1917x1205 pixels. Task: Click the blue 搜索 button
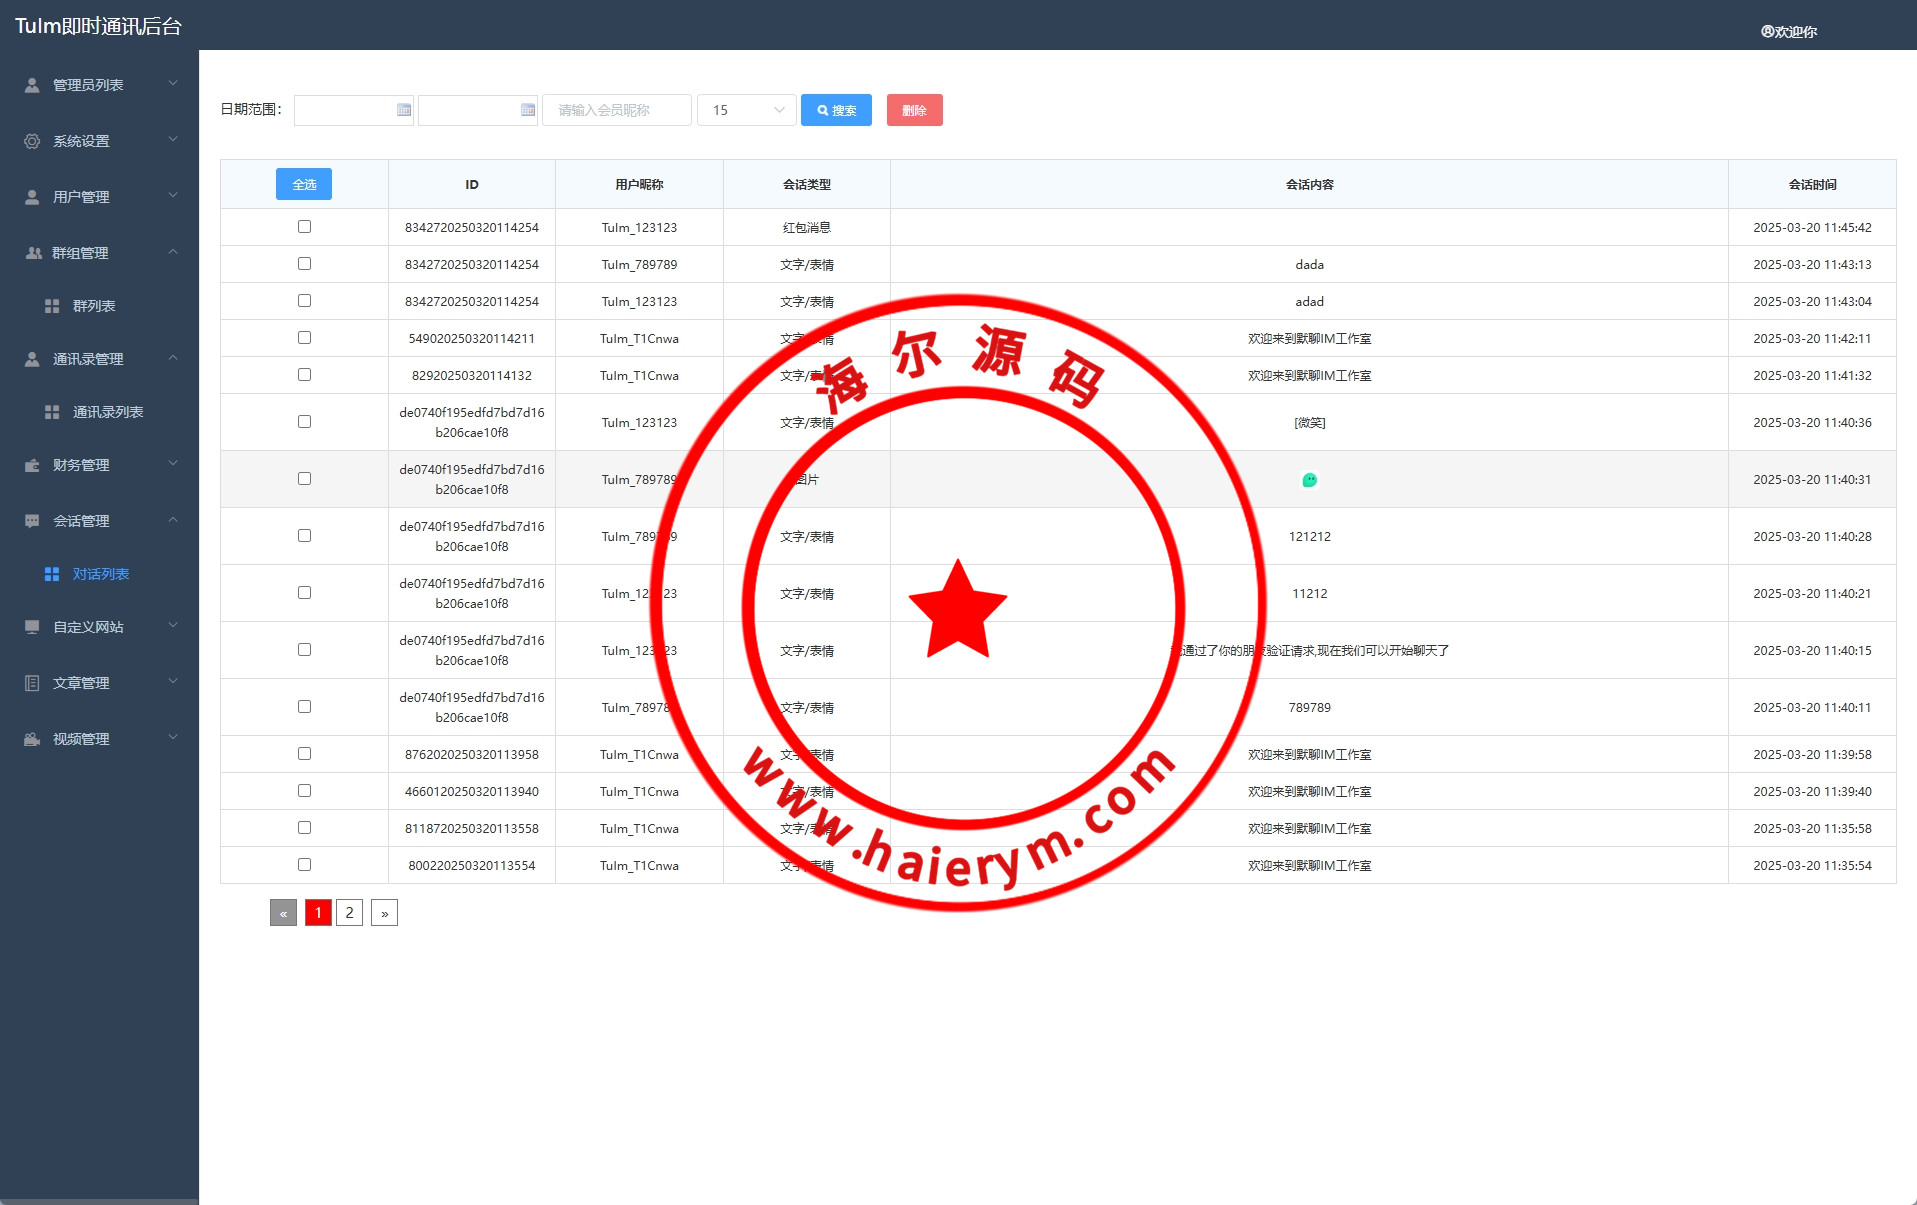tap(836, 110)
